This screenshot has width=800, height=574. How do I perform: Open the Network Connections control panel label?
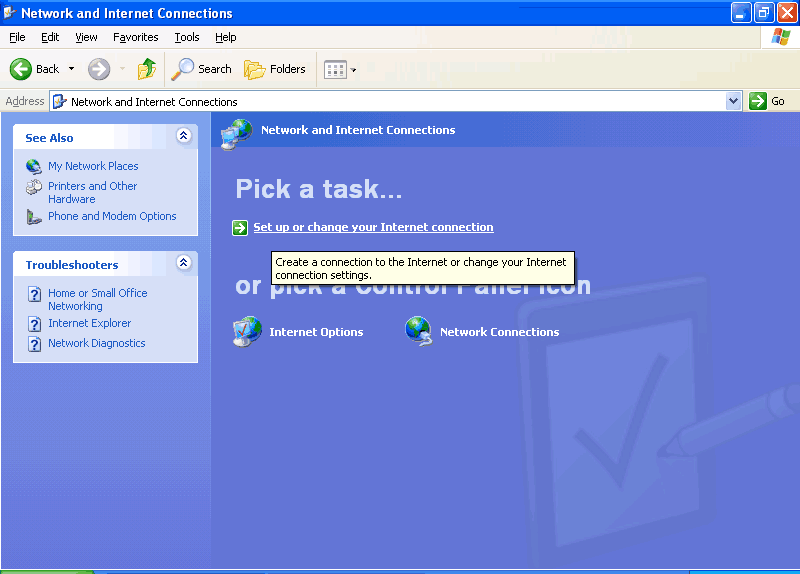coord(499,332)
